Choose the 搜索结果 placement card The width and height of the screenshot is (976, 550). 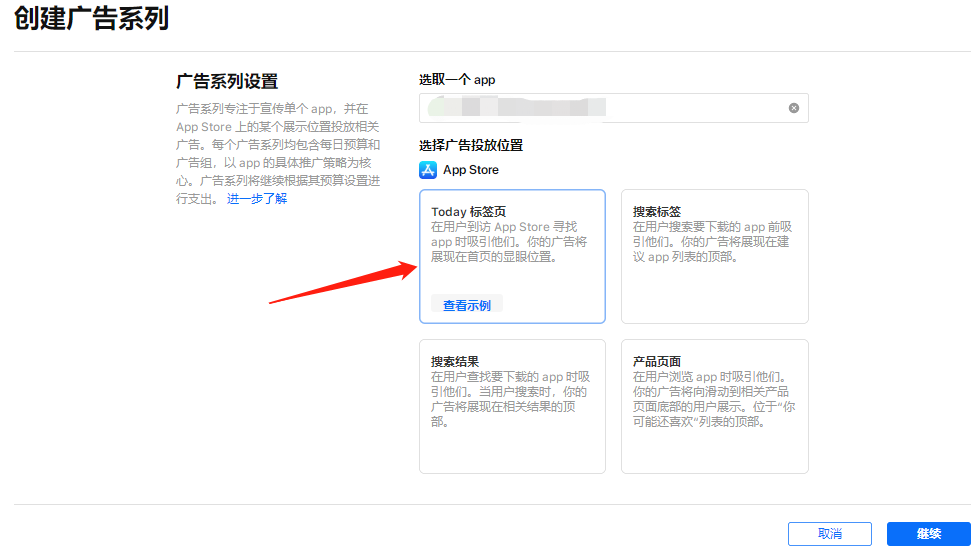point(512,406)
